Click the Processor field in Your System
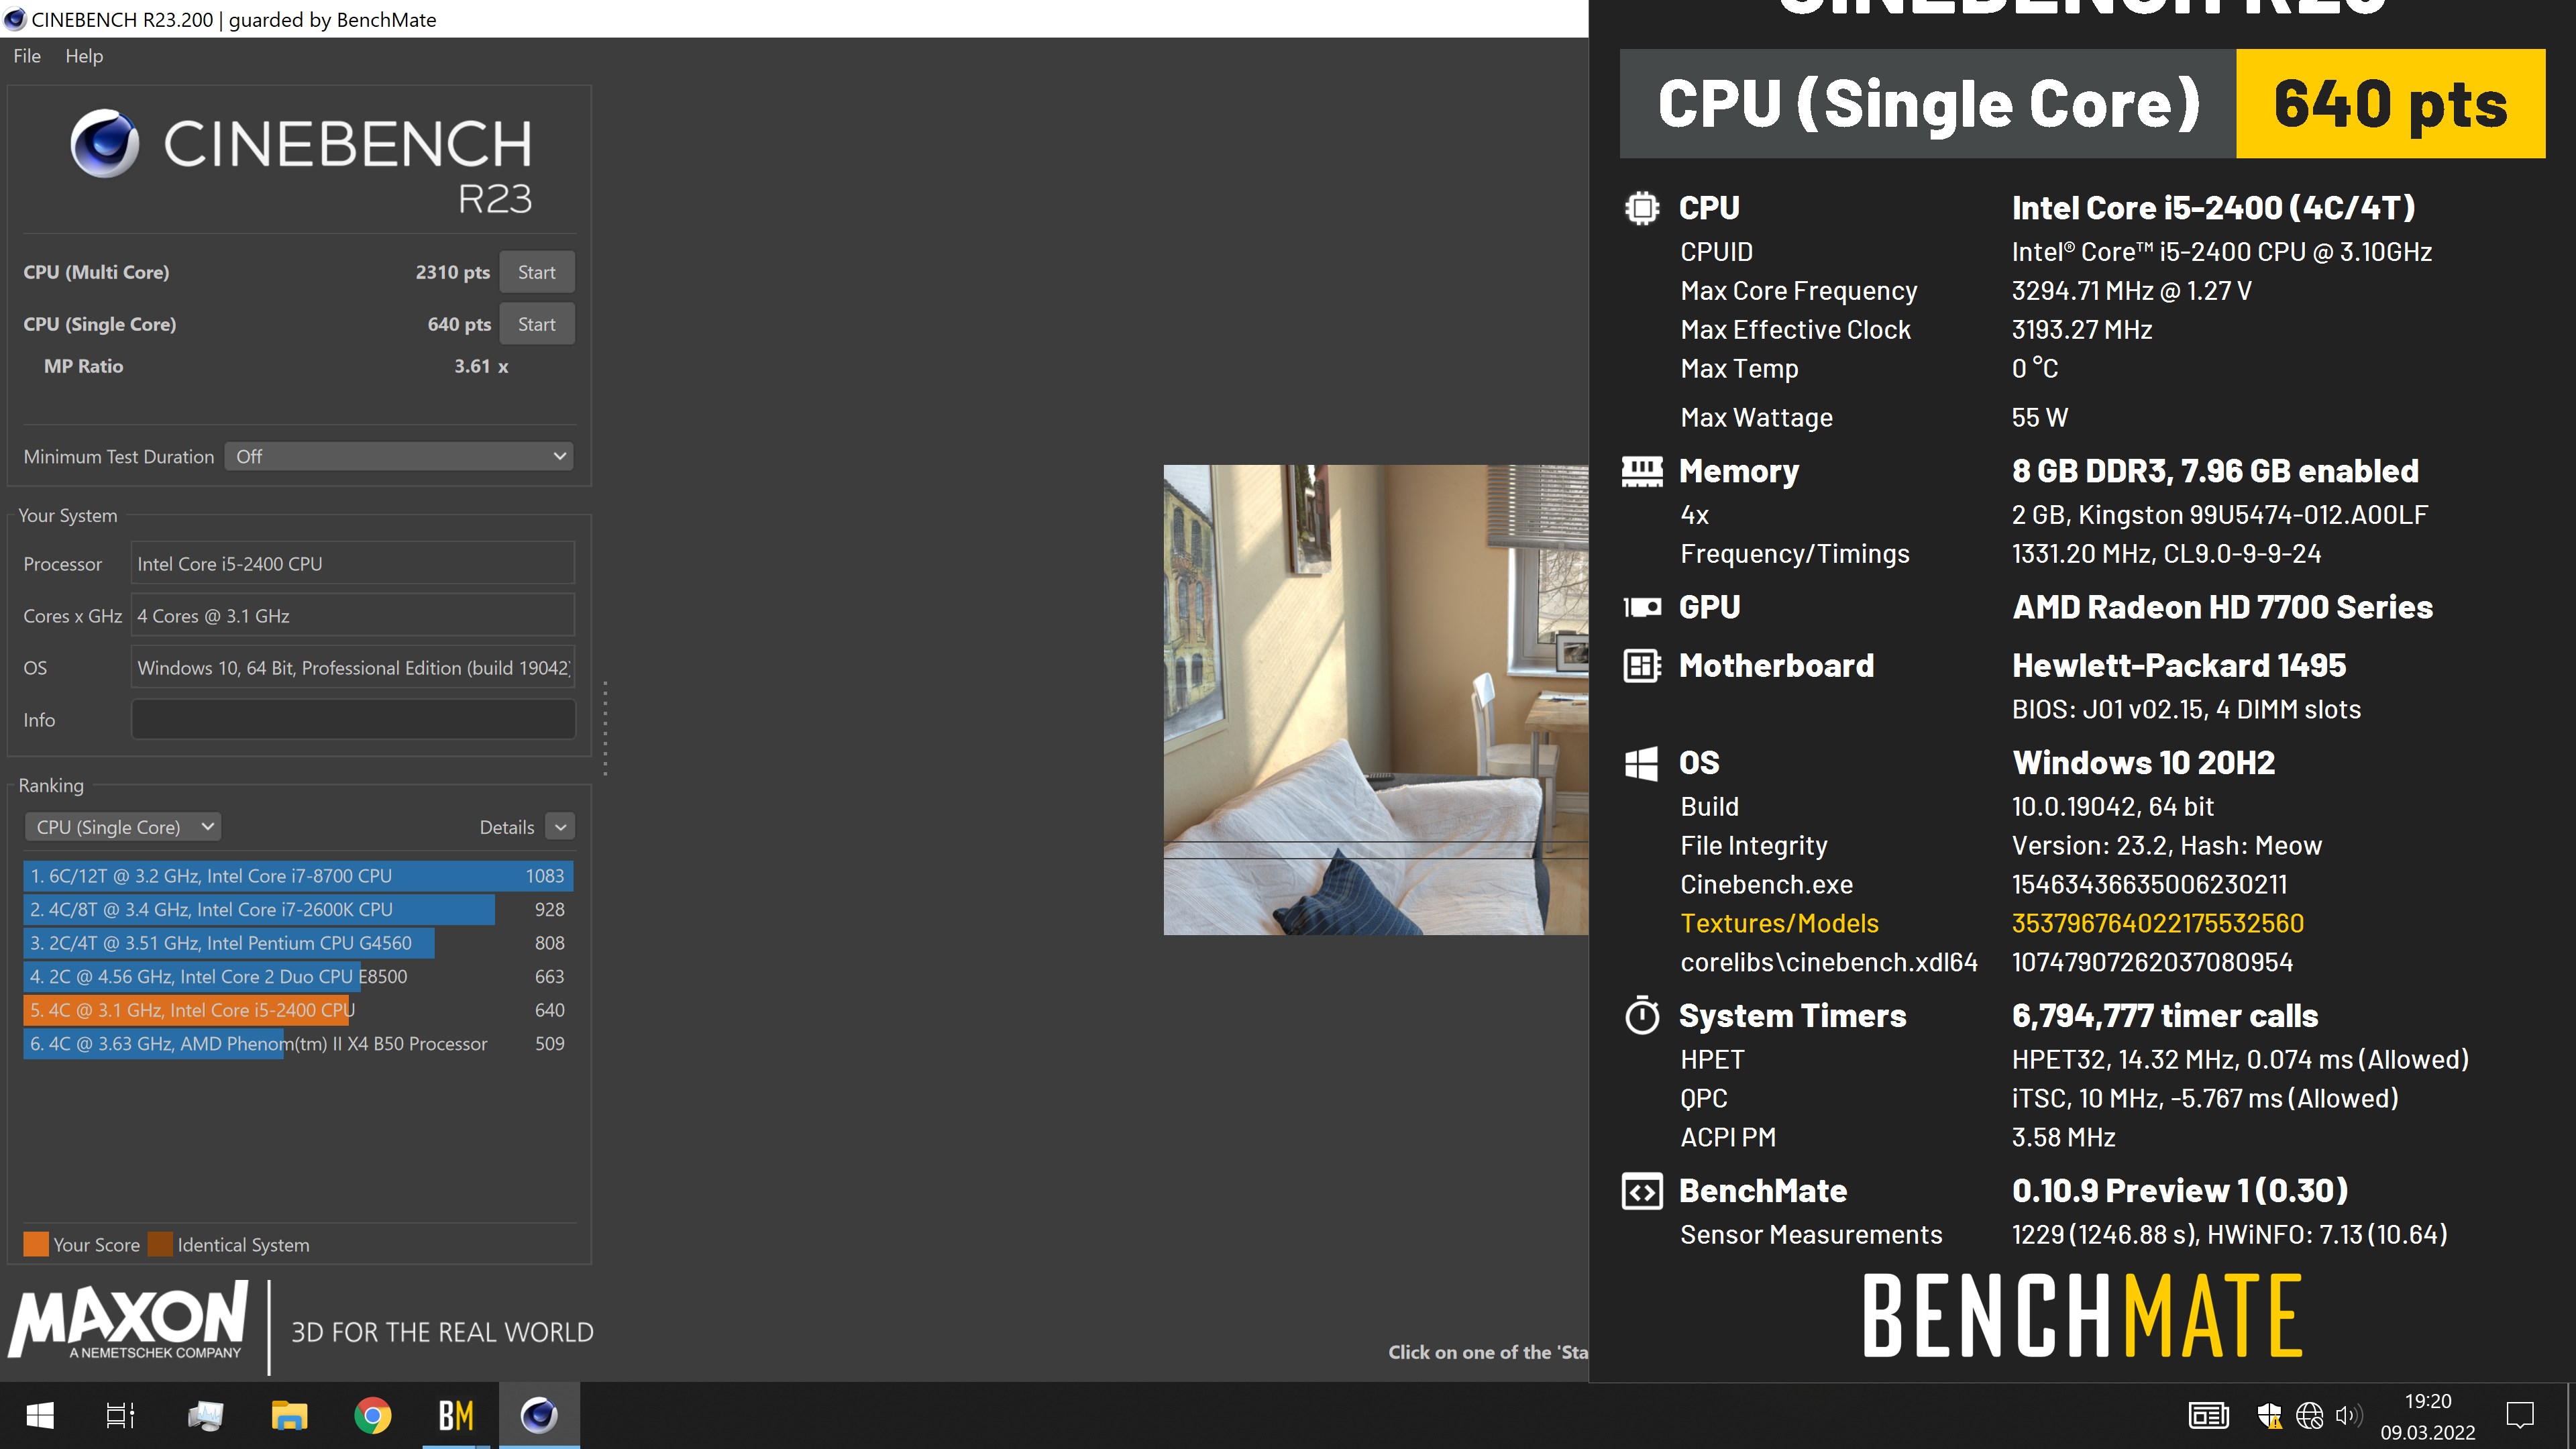 click(x=353, y=563)
